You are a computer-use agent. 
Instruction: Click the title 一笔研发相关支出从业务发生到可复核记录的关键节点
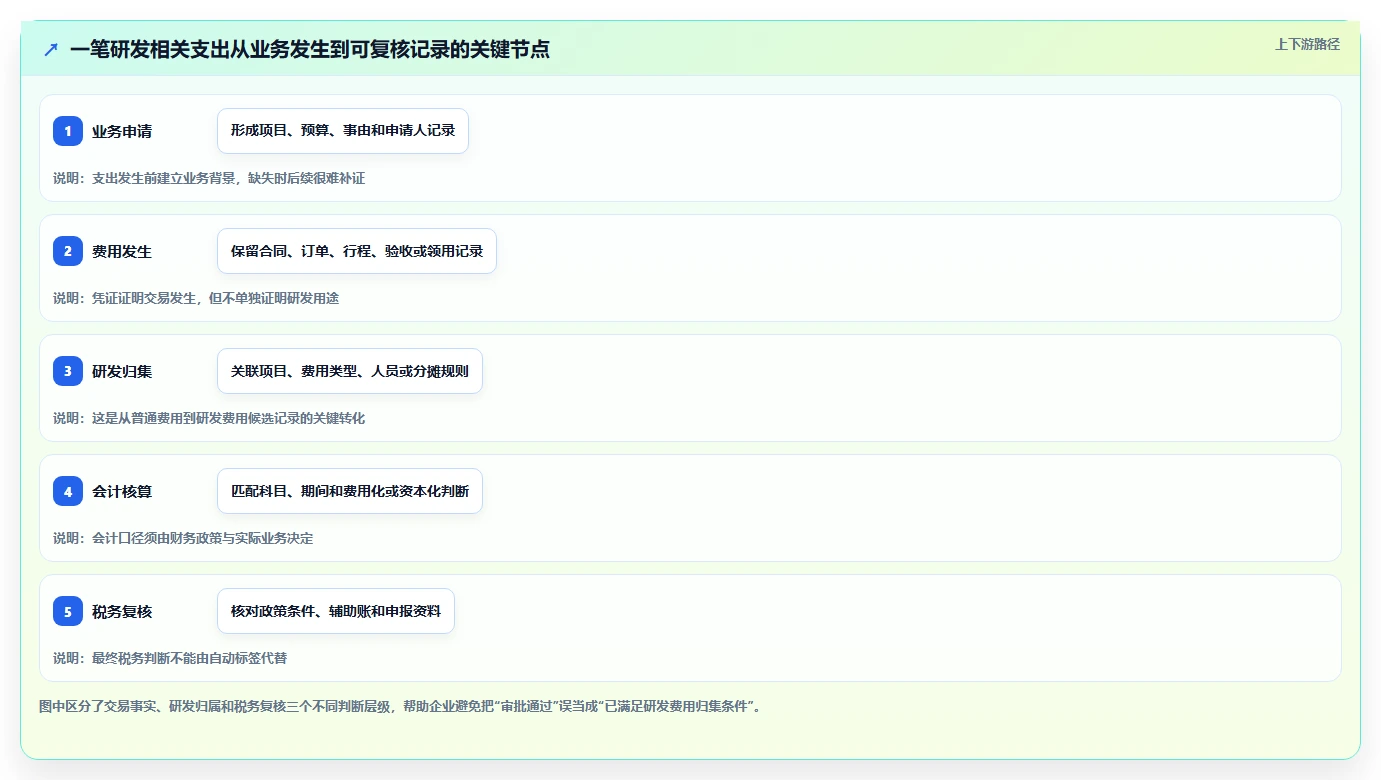click(x=310, y=49)
